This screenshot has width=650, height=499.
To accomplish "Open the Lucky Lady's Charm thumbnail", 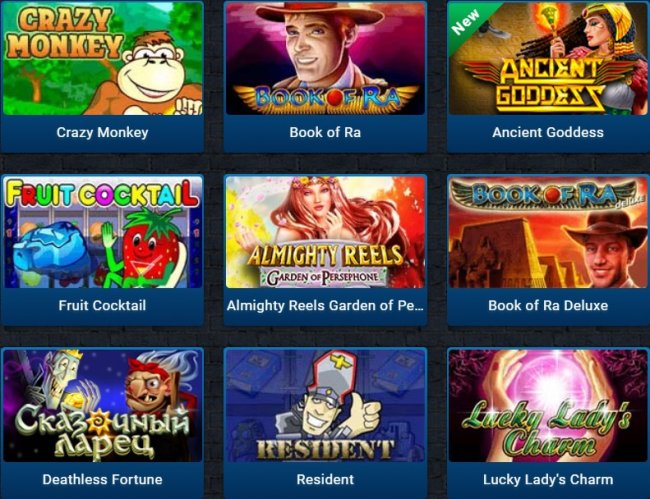I will click(x=548, y=406).
